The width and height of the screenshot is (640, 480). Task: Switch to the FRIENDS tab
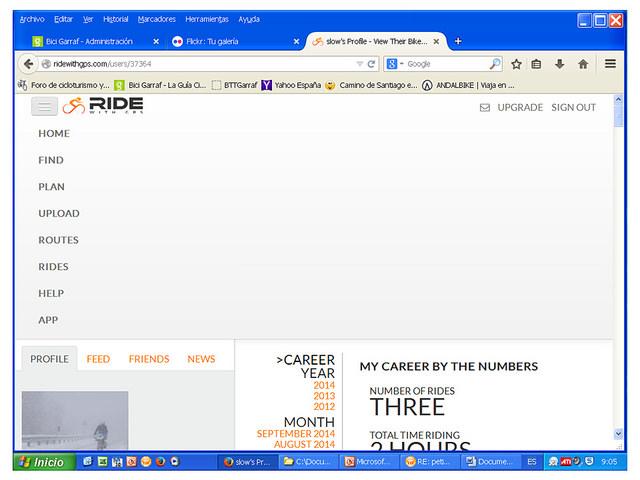pyautogui.click(x=149, y=359)
